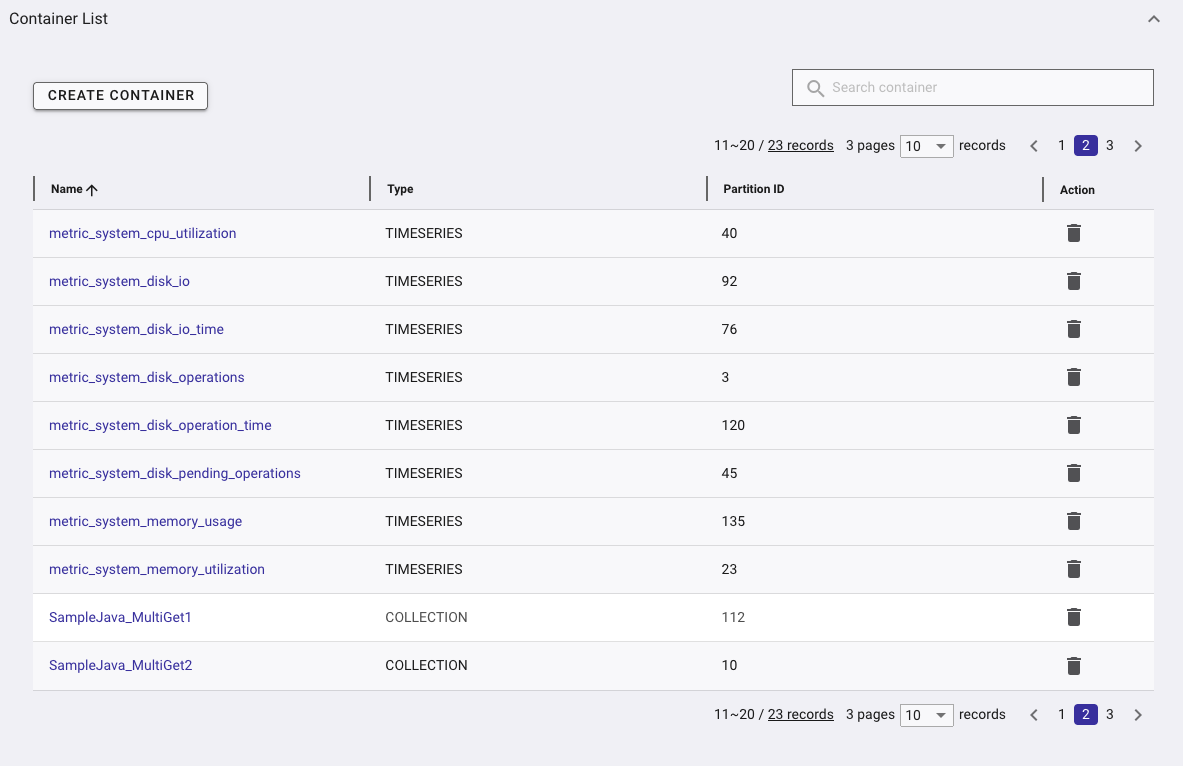
Task: Go to previous page using top chevron
Action: [1034, 146]
